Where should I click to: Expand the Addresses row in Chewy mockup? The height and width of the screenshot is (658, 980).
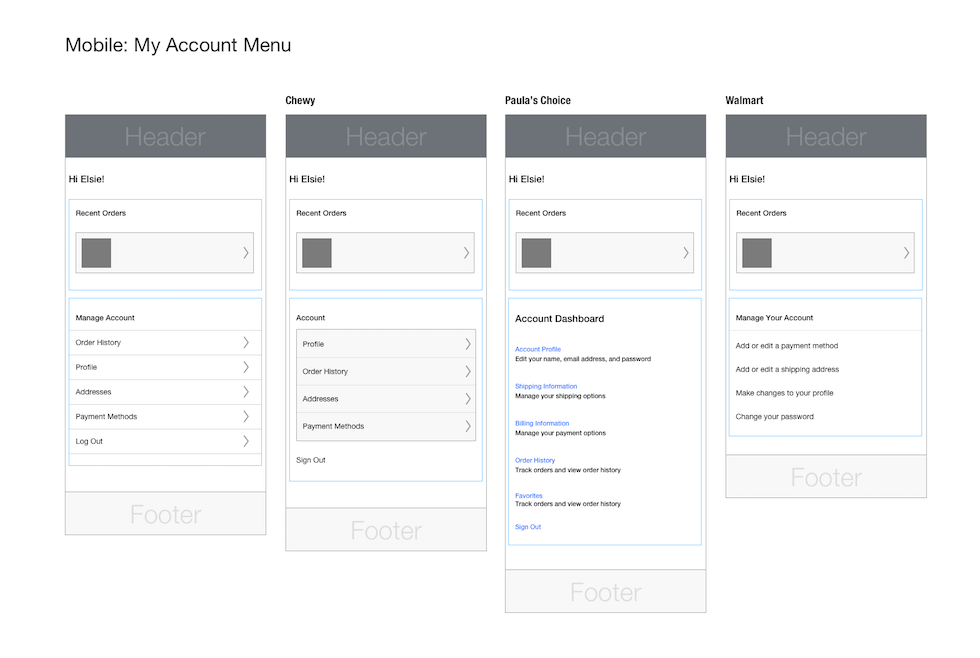point(467,399)
